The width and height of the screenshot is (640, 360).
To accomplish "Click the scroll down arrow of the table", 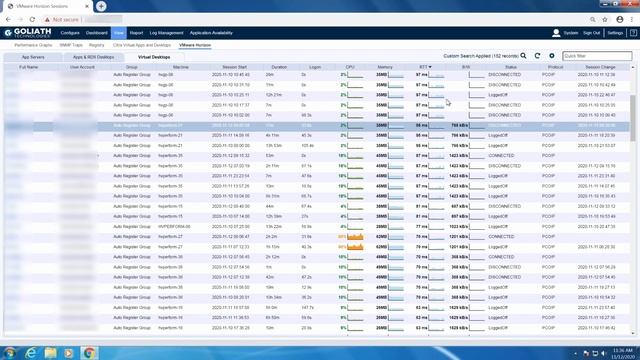I will click(633, 333).
